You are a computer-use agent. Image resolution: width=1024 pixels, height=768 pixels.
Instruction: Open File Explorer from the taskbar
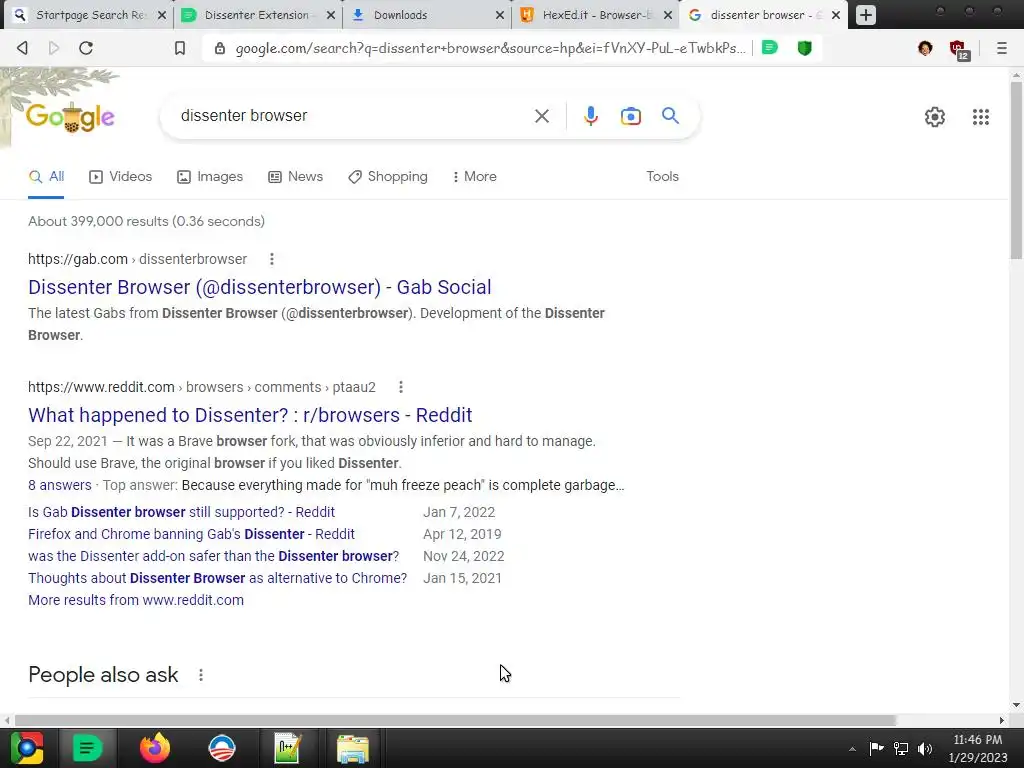click(353, 748)
